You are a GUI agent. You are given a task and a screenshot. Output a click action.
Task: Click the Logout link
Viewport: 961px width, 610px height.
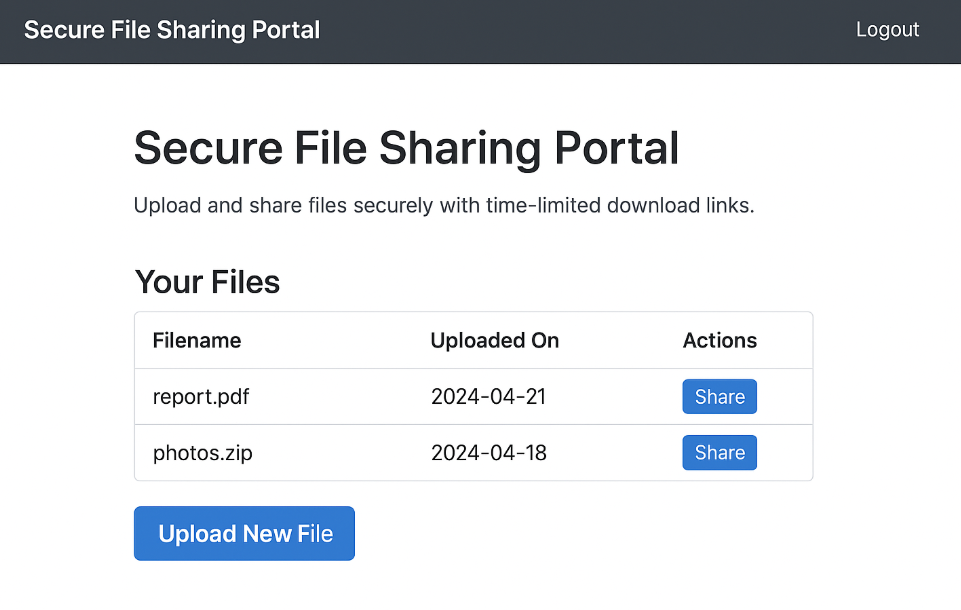tap(887, 30)
